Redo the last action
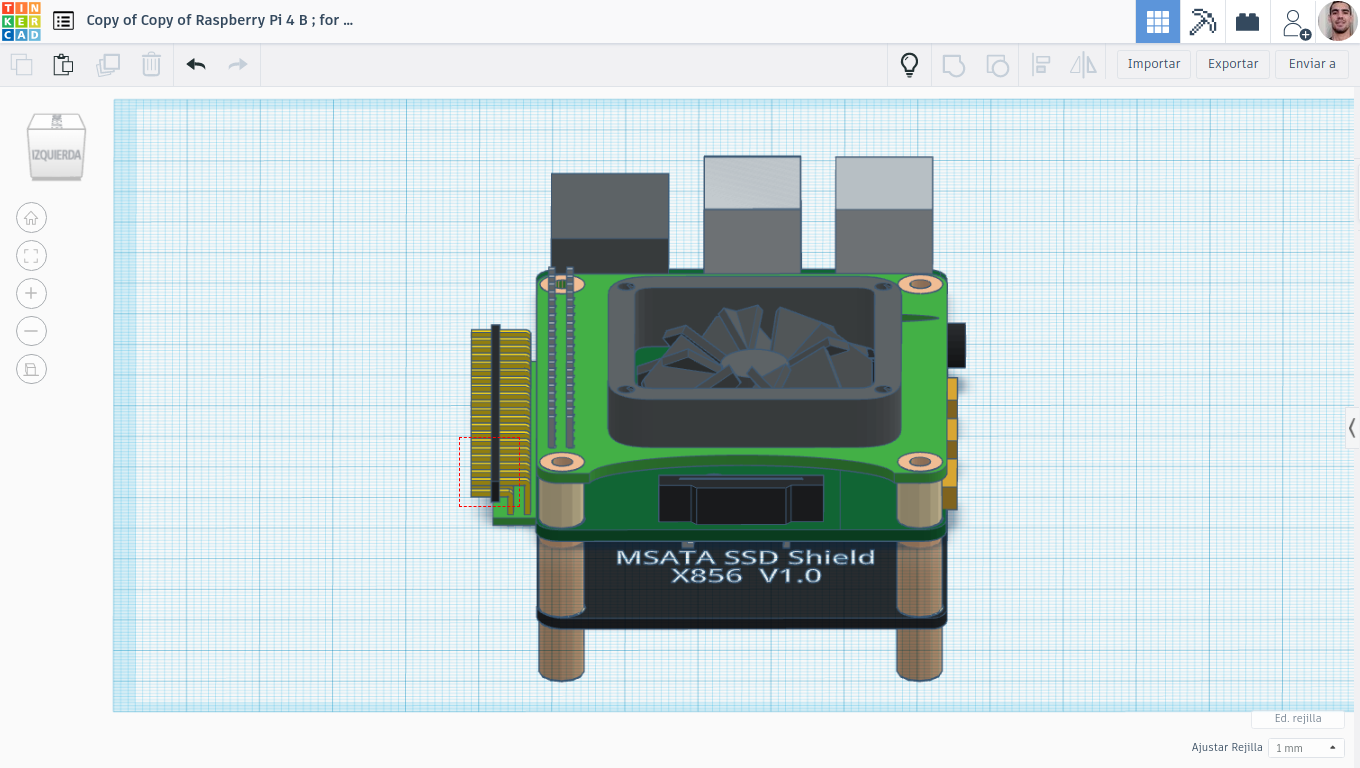This screenshot has height=768, width=1360. [x=238, y=65]
